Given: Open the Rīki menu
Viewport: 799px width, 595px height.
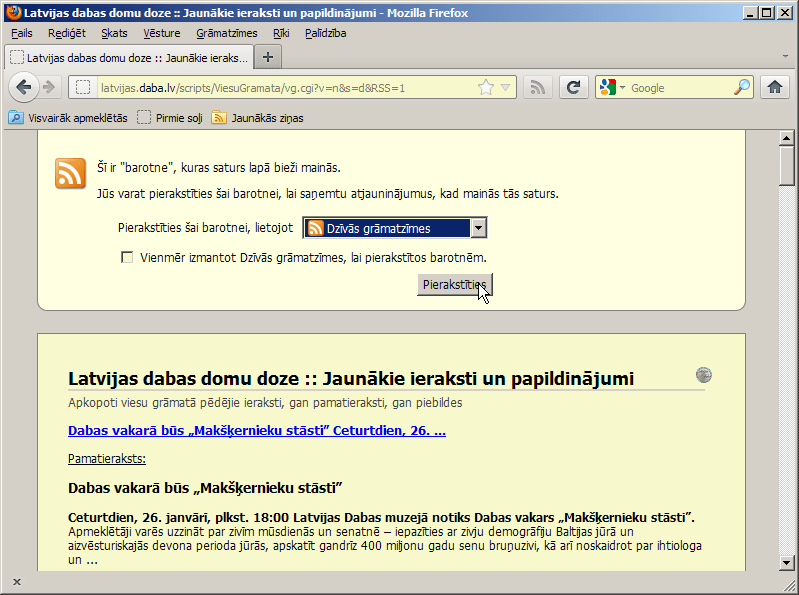Looking at the screenshot, I should [281, 33].
